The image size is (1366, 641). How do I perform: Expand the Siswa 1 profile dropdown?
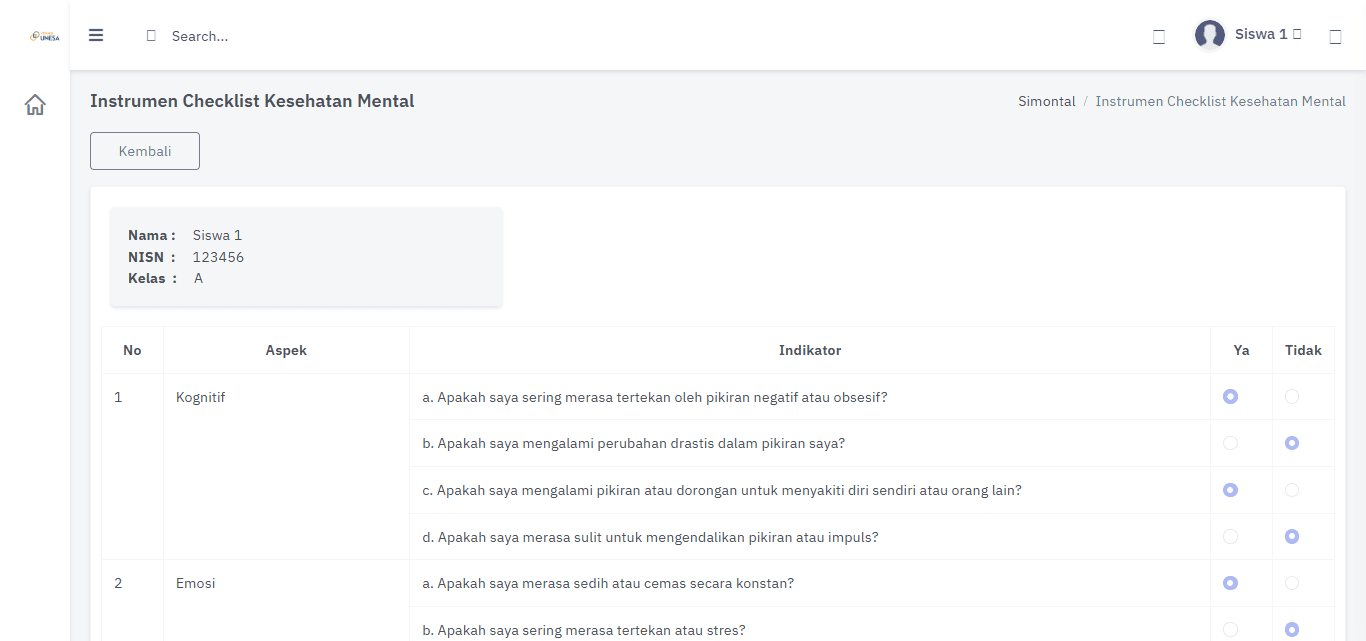point(1268,34)
